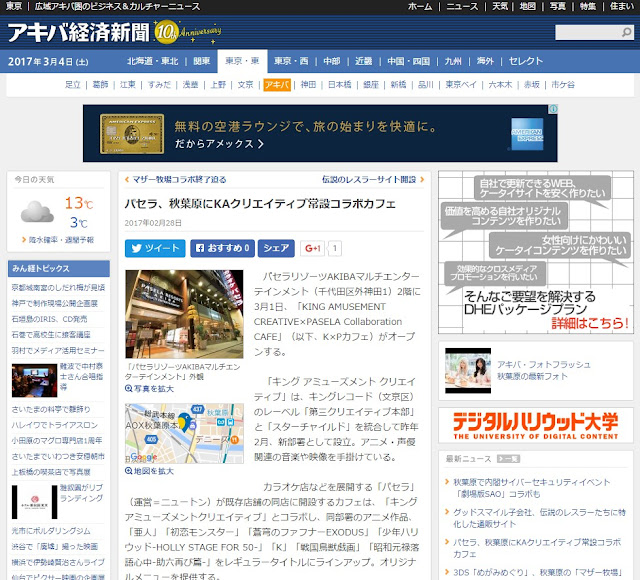The width and height of the screenshot is (640, 580).
Task: Open 地図 in the top menu
Action: click(x=527, y=6)
